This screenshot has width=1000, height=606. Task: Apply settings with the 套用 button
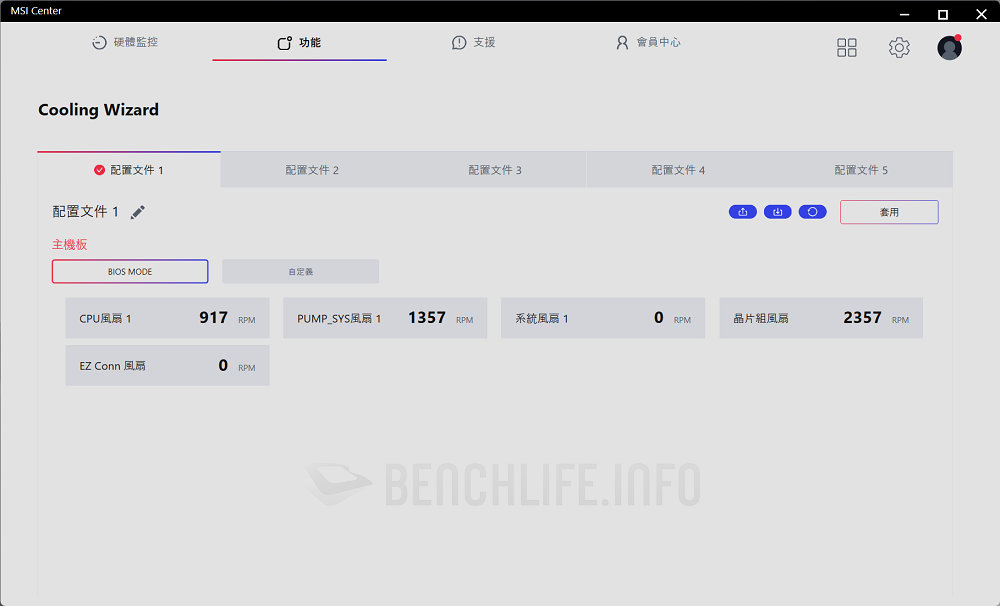click(x=889, y=212)
